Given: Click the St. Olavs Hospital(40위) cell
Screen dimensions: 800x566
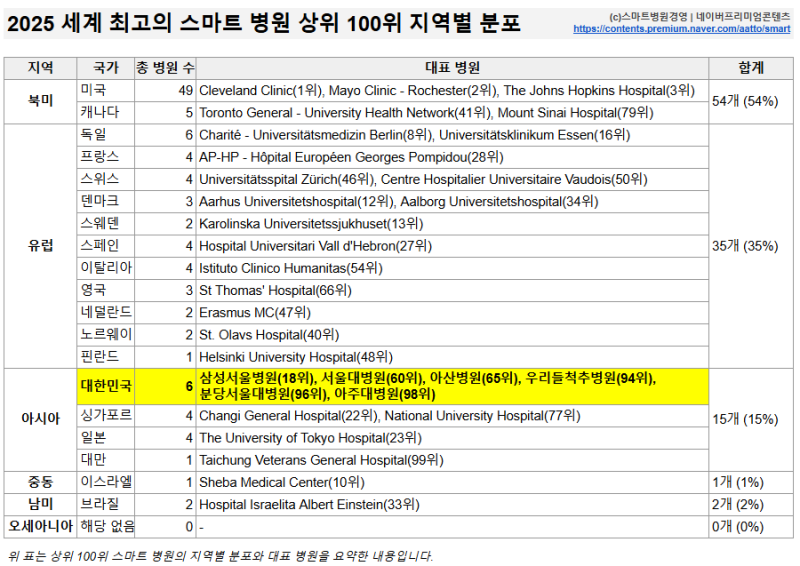Looking at the screenshot, I should 452,335.
